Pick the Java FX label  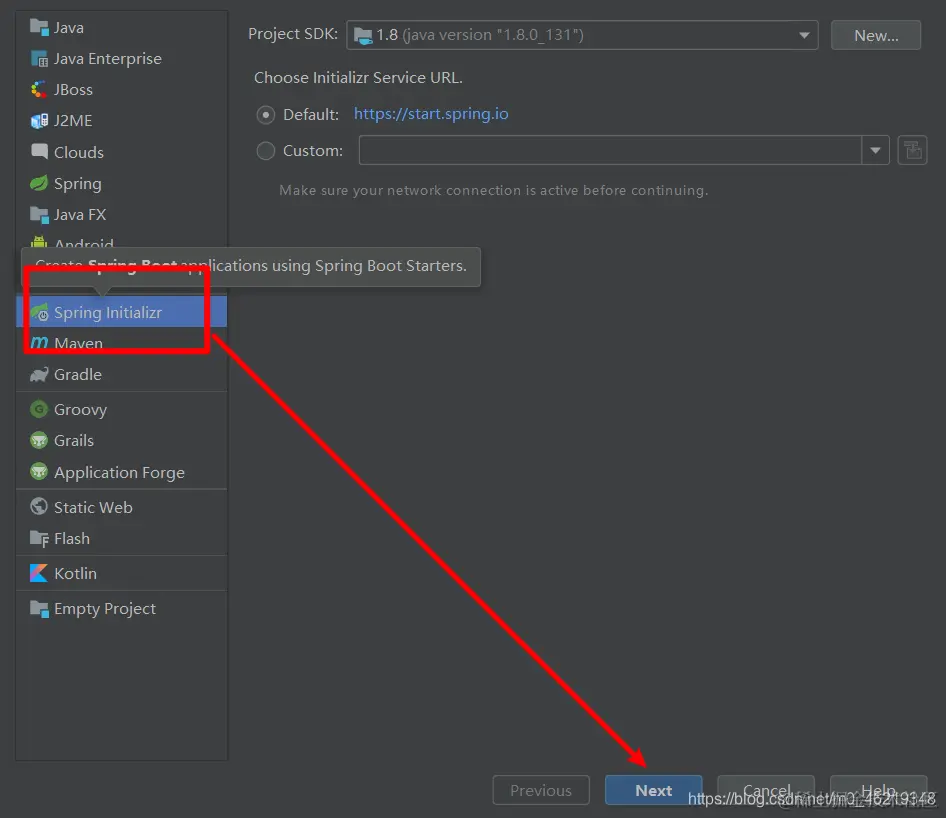(80, 215)
